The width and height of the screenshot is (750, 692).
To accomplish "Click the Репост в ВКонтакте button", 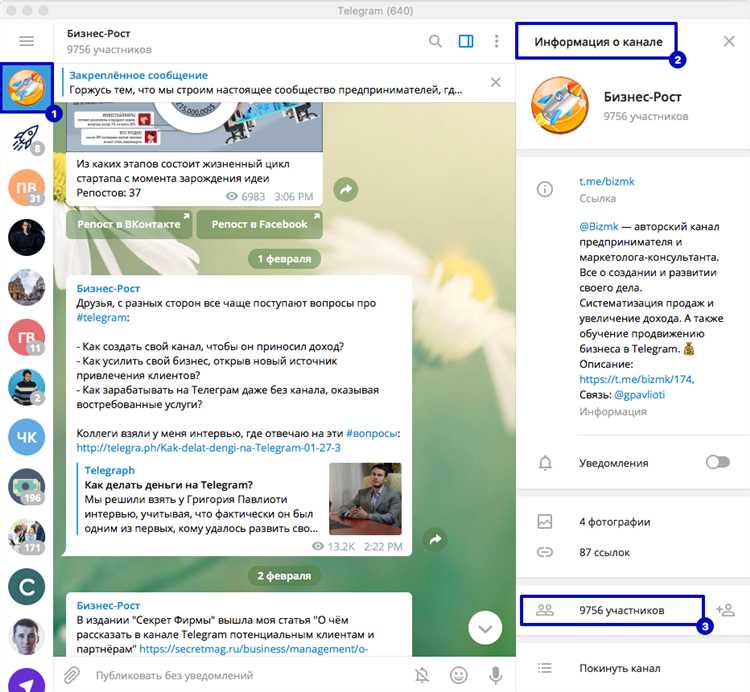I will tap(129, 224).
